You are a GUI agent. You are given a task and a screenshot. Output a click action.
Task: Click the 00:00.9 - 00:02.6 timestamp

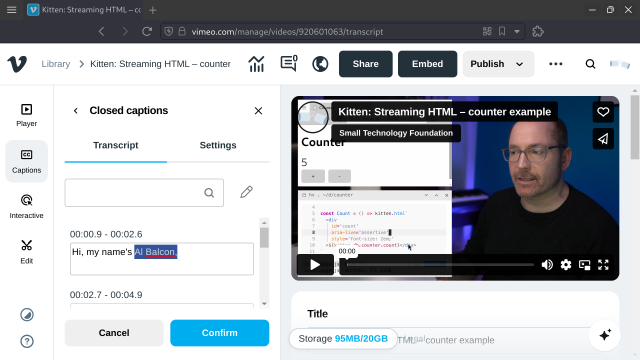point(106,234)
